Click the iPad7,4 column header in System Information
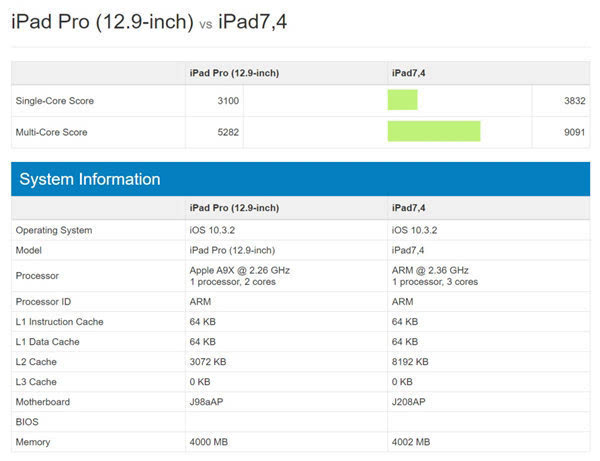Screen dimensions: 600x461 408,208
